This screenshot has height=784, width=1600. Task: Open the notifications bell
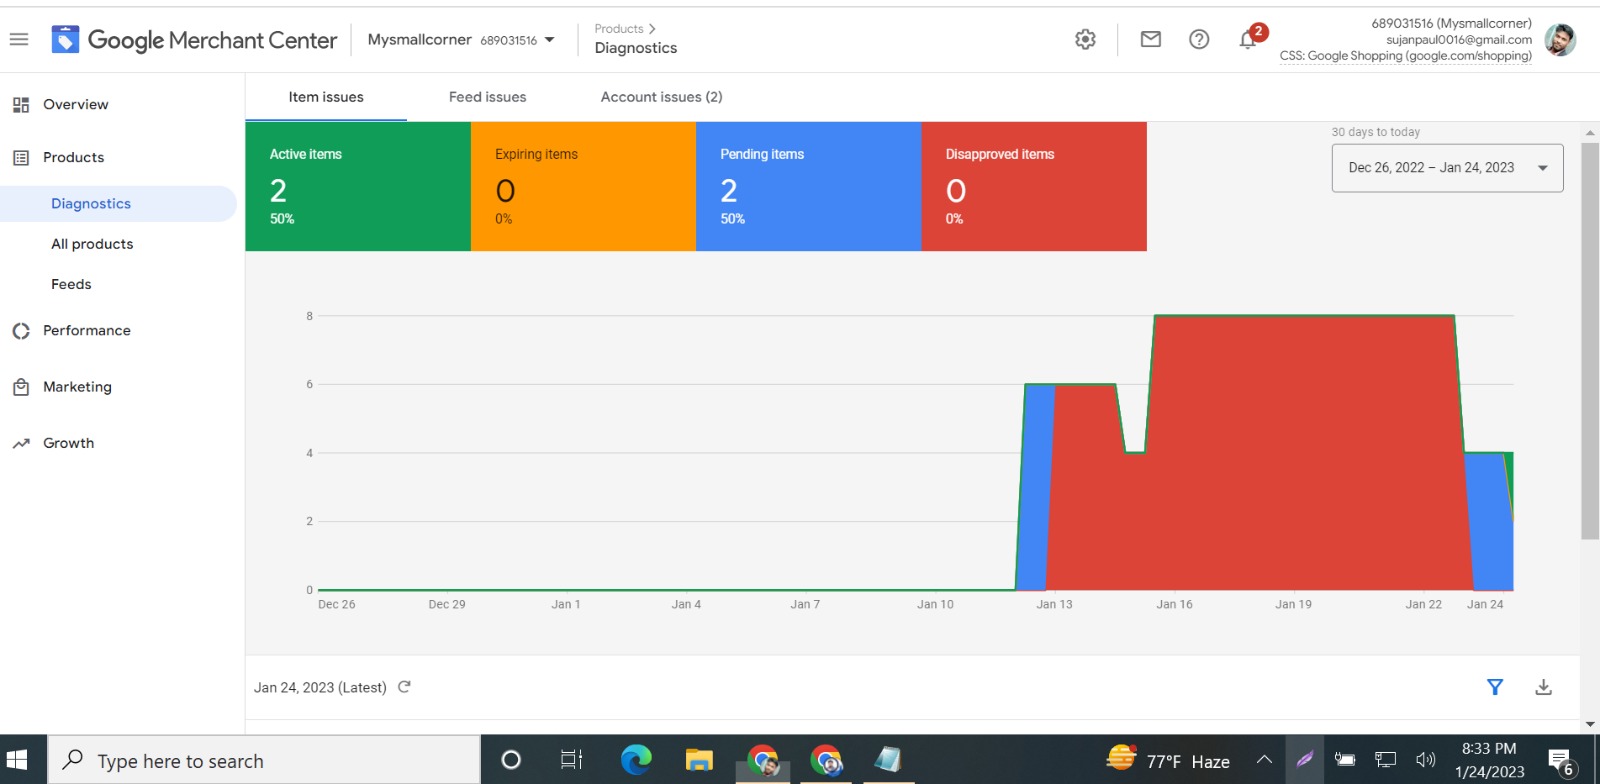tap(1248, 40)
